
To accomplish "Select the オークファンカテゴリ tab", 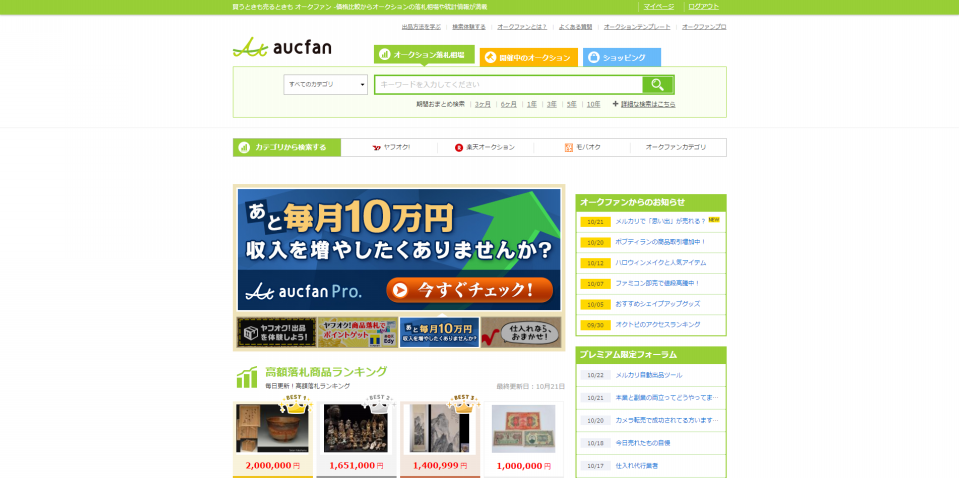I will (x=676, y=147).
